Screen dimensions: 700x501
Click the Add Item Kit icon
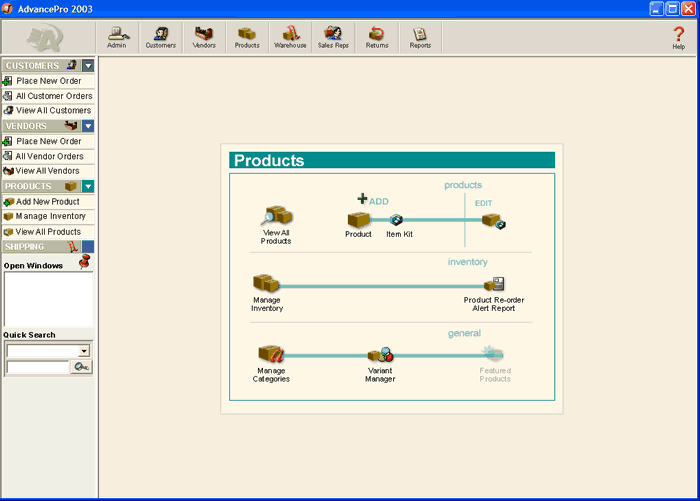[x=396, y=220]
